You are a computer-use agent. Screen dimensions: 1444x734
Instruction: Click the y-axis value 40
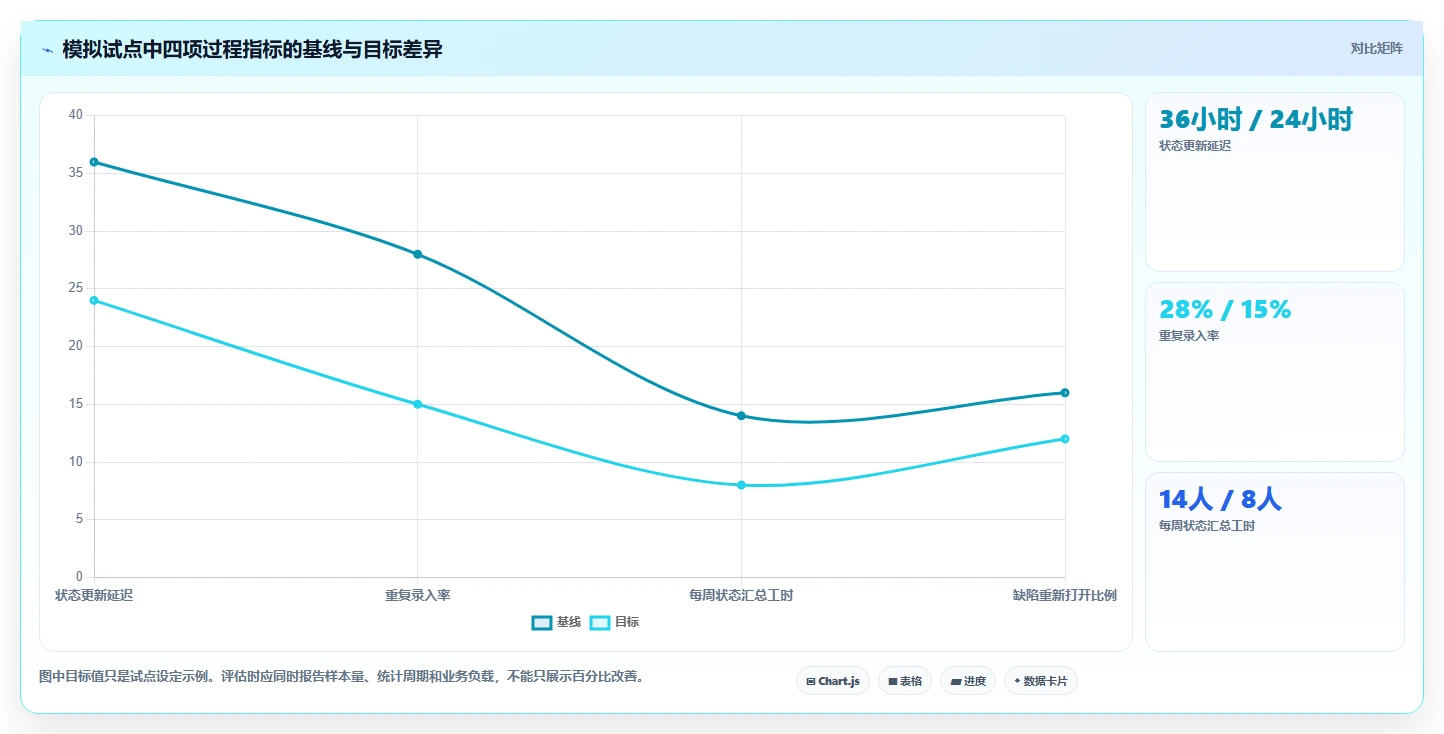tap(76, 115)
